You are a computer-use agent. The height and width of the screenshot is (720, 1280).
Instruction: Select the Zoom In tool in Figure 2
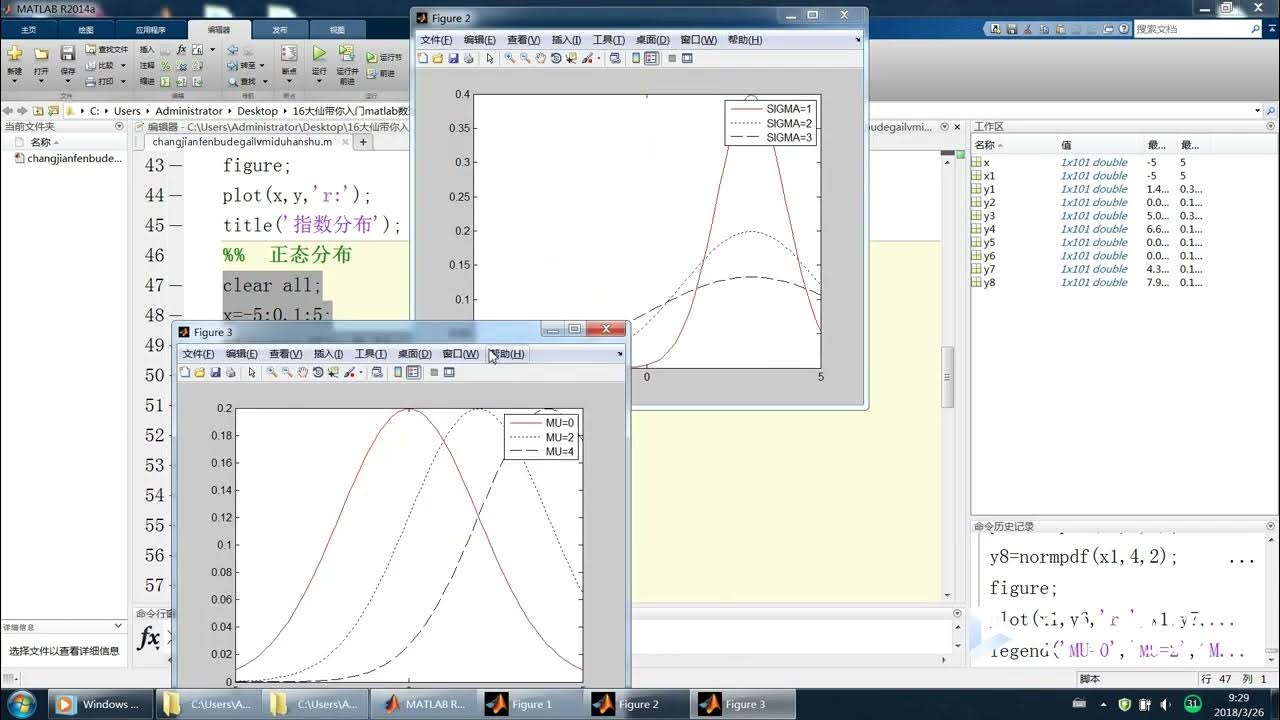[510, 58]
